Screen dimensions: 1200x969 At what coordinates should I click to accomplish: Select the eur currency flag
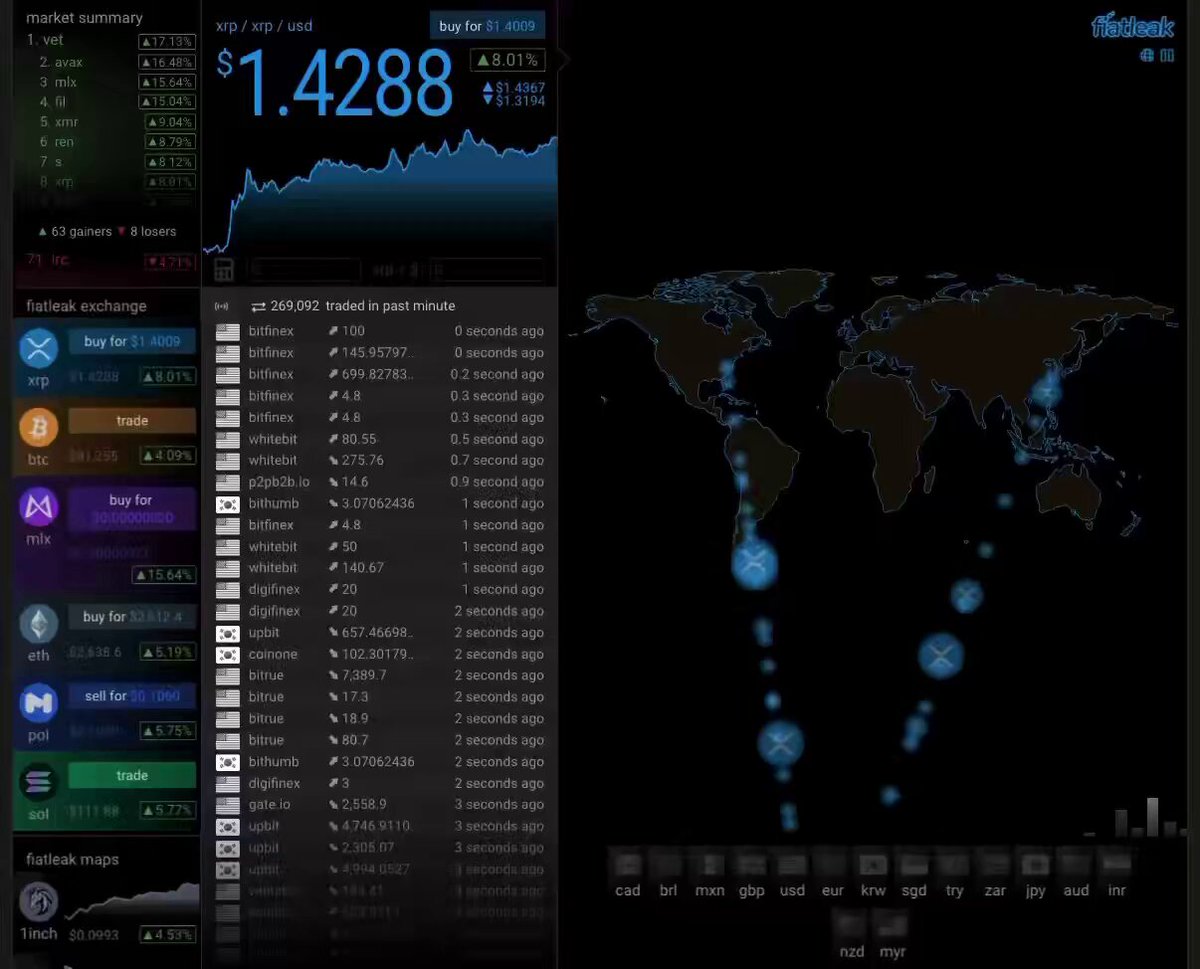point(832,865)
